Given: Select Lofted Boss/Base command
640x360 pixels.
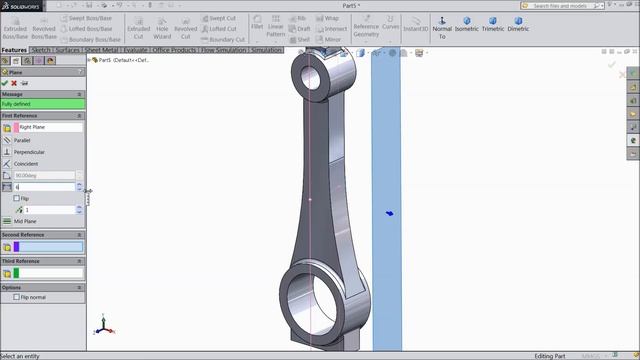Looking at the screenshot, I should tap(86, 29).
